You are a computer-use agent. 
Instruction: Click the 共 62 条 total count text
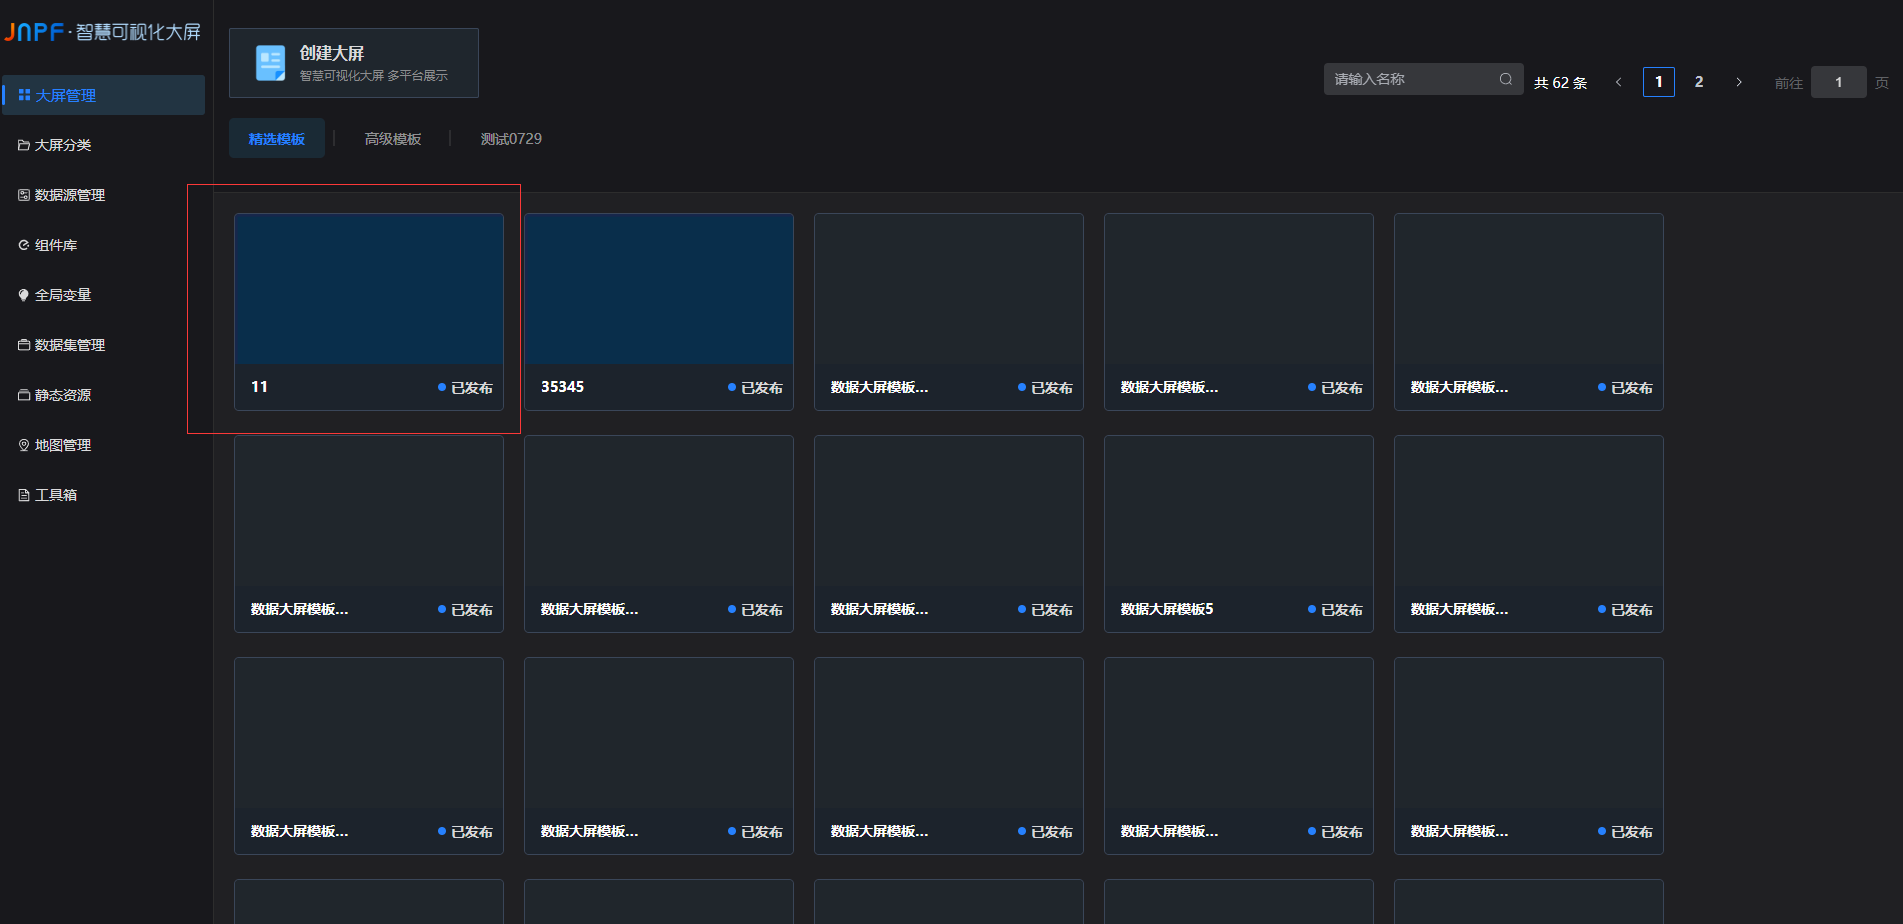pos(1561,83)
